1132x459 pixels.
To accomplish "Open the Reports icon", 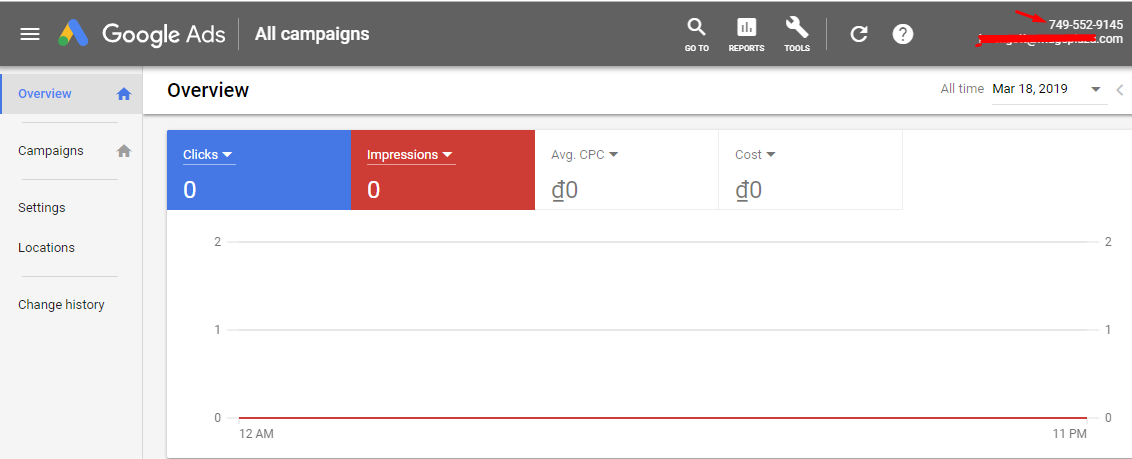I will pos(746,33).
